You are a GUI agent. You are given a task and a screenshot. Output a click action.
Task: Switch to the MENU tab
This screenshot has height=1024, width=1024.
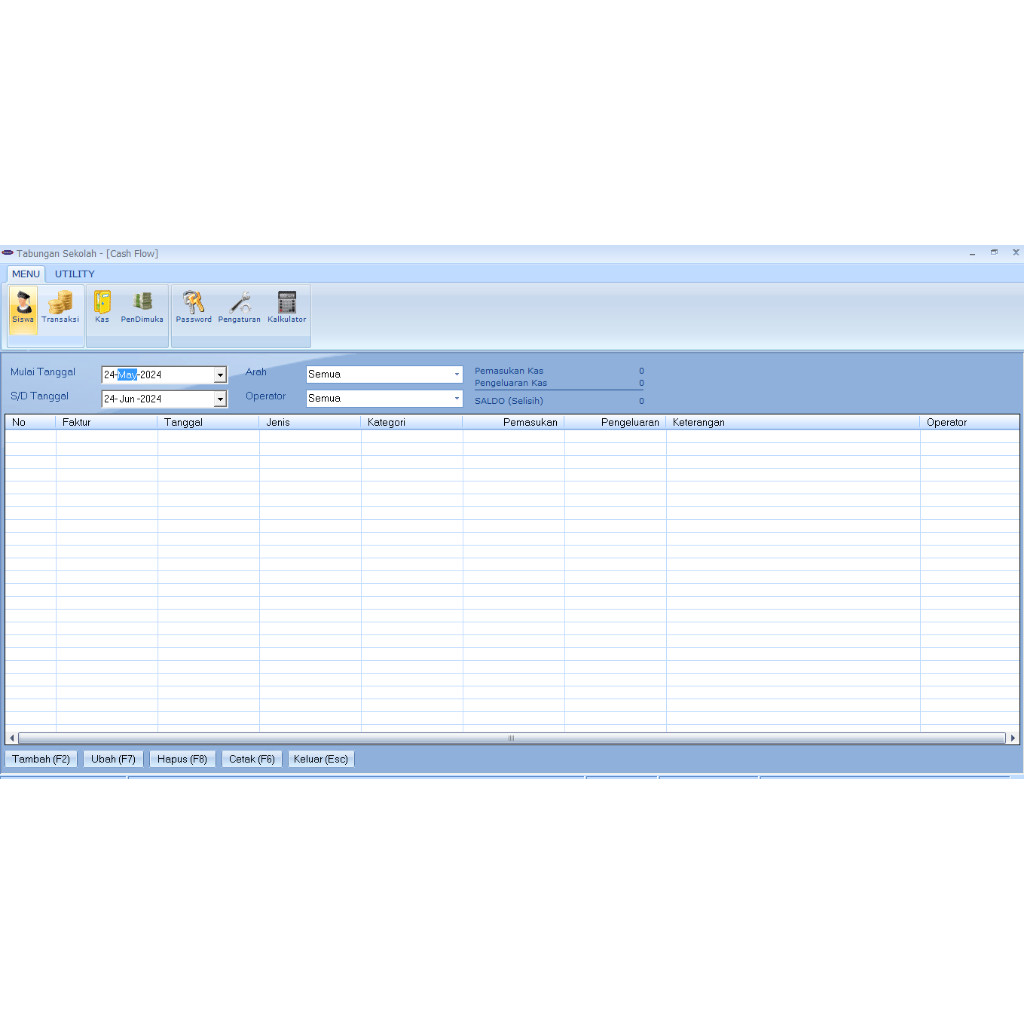[25, 273]
